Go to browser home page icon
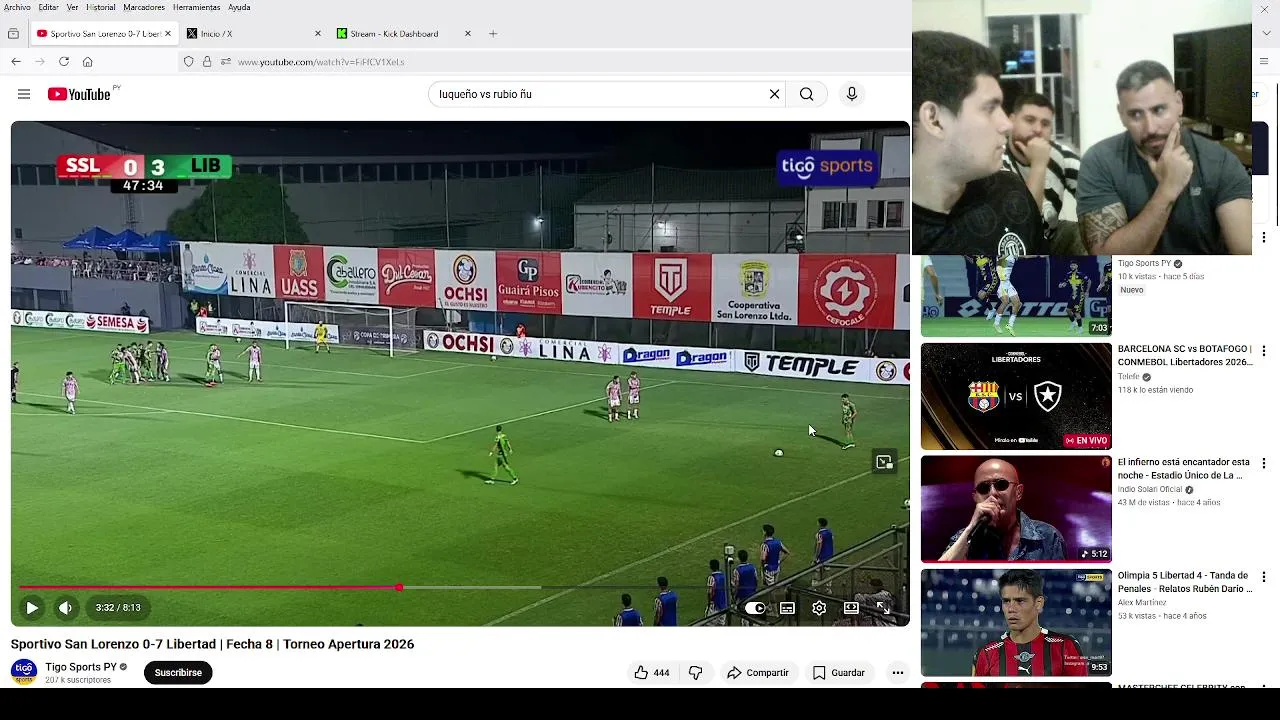The image size is (1280, 720). pos(88,62)
